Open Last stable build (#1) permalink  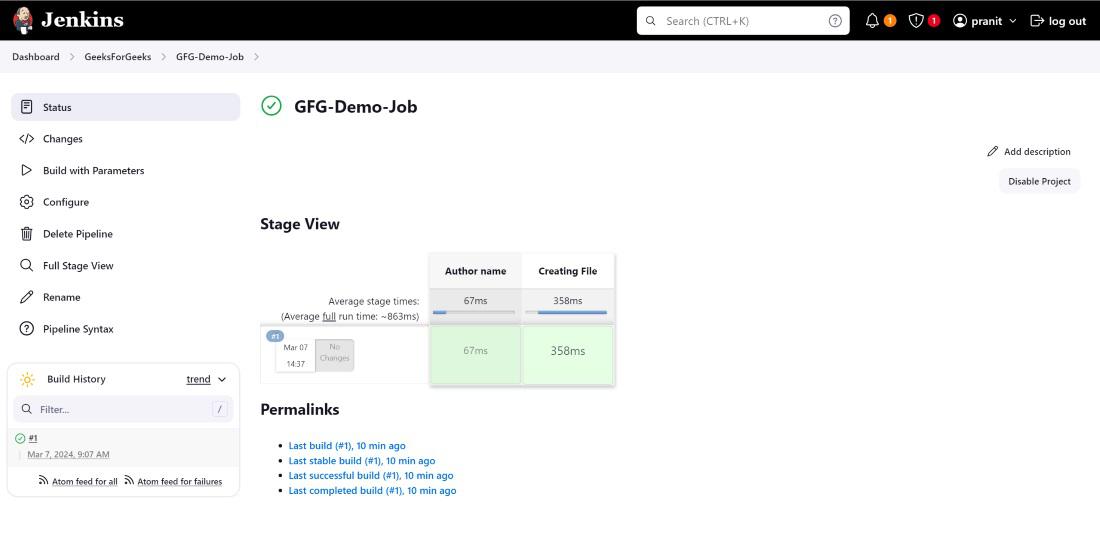(362, 461)
